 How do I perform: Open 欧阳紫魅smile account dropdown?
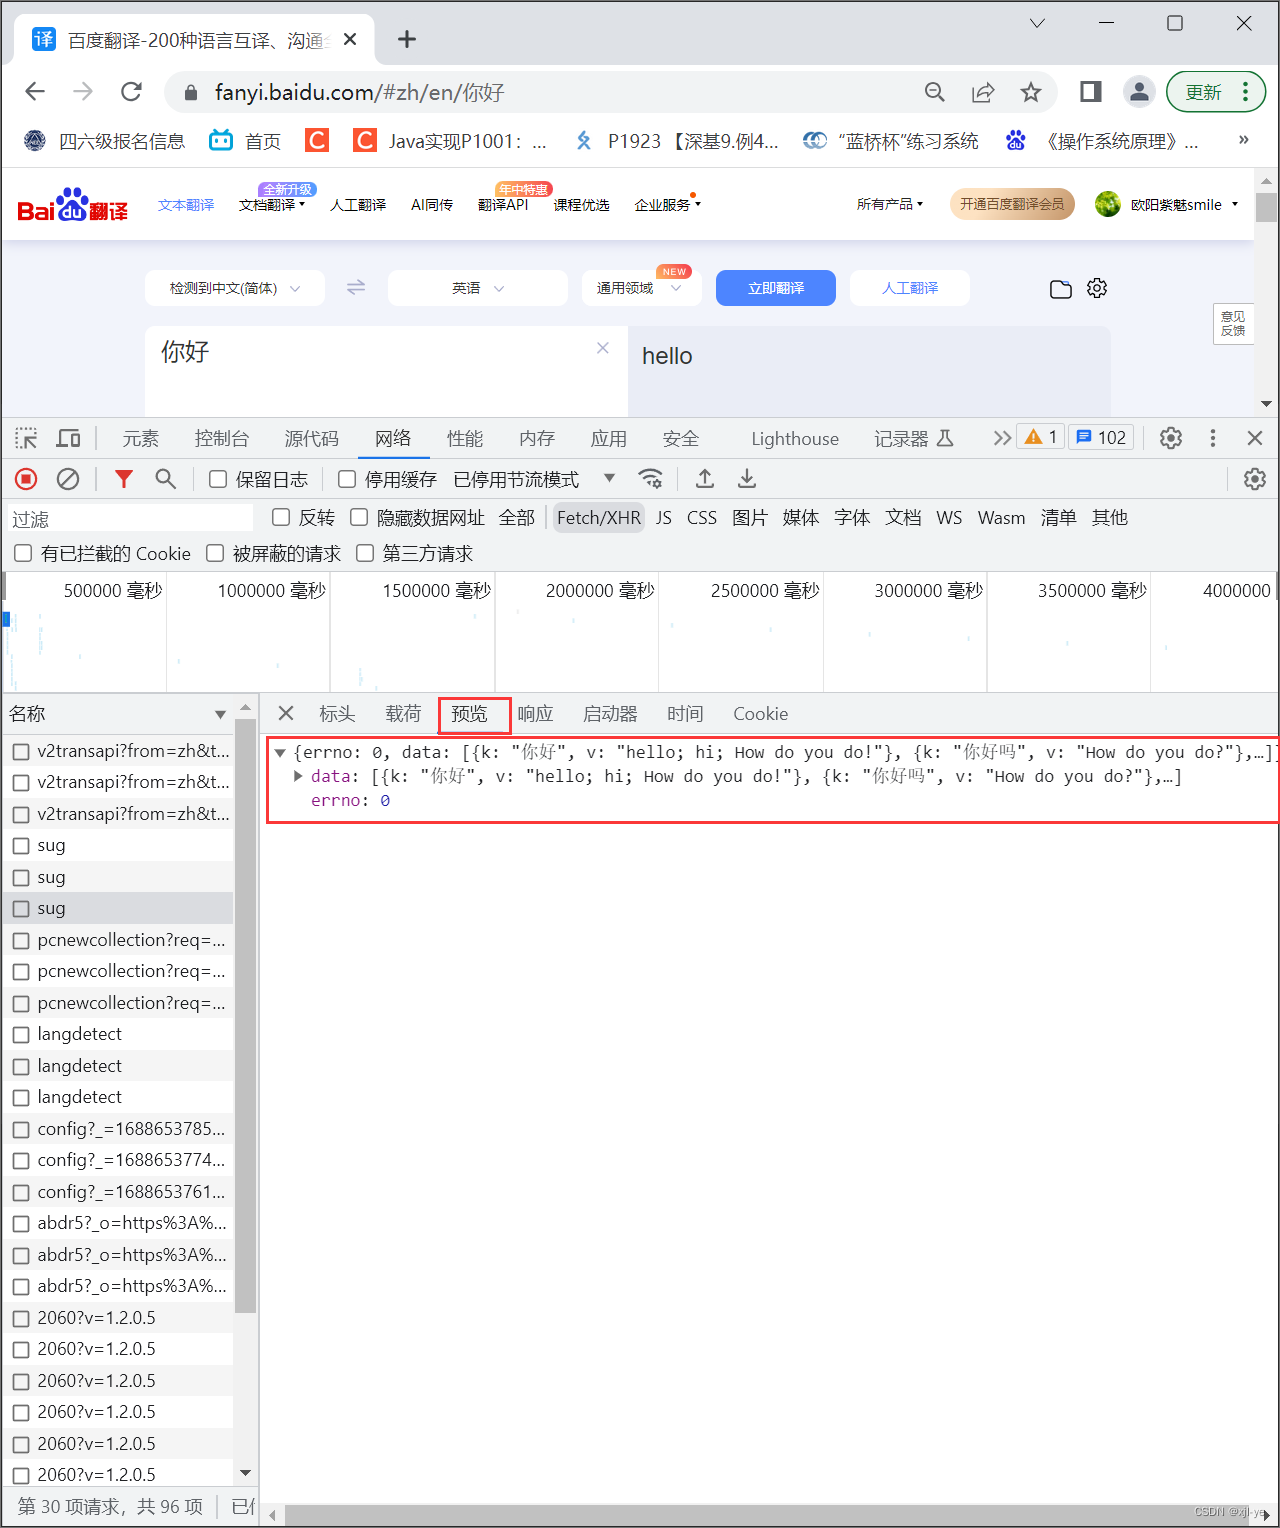coord(1168,204)
